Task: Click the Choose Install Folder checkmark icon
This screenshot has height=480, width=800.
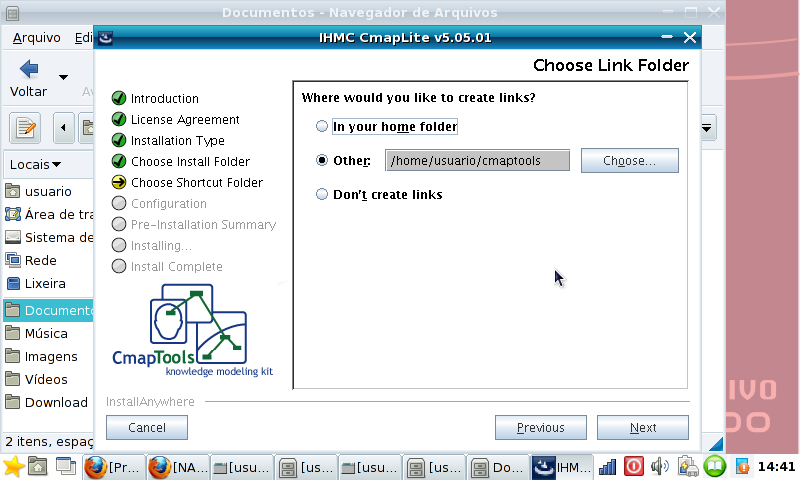Action: point(119,161)
